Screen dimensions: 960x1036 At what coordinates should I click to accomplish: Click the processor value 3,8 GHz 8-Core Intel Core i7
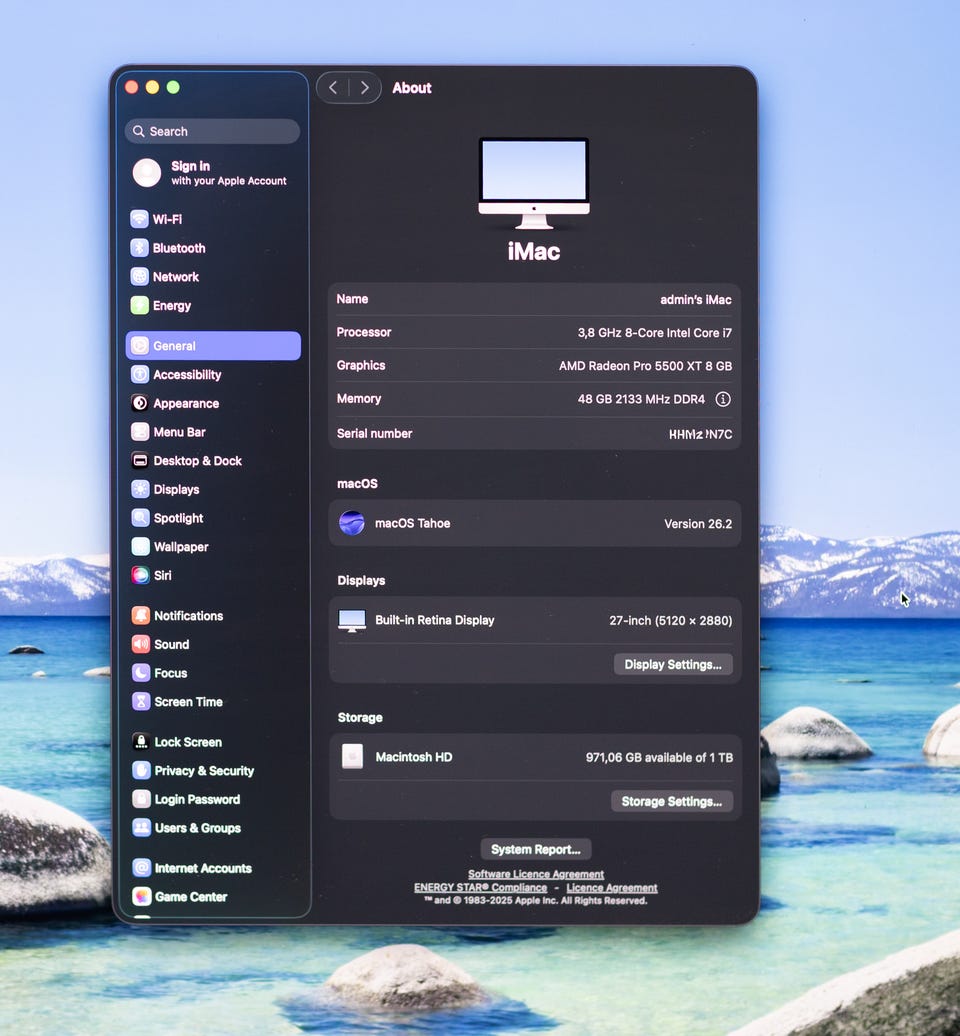pos(655,333)
